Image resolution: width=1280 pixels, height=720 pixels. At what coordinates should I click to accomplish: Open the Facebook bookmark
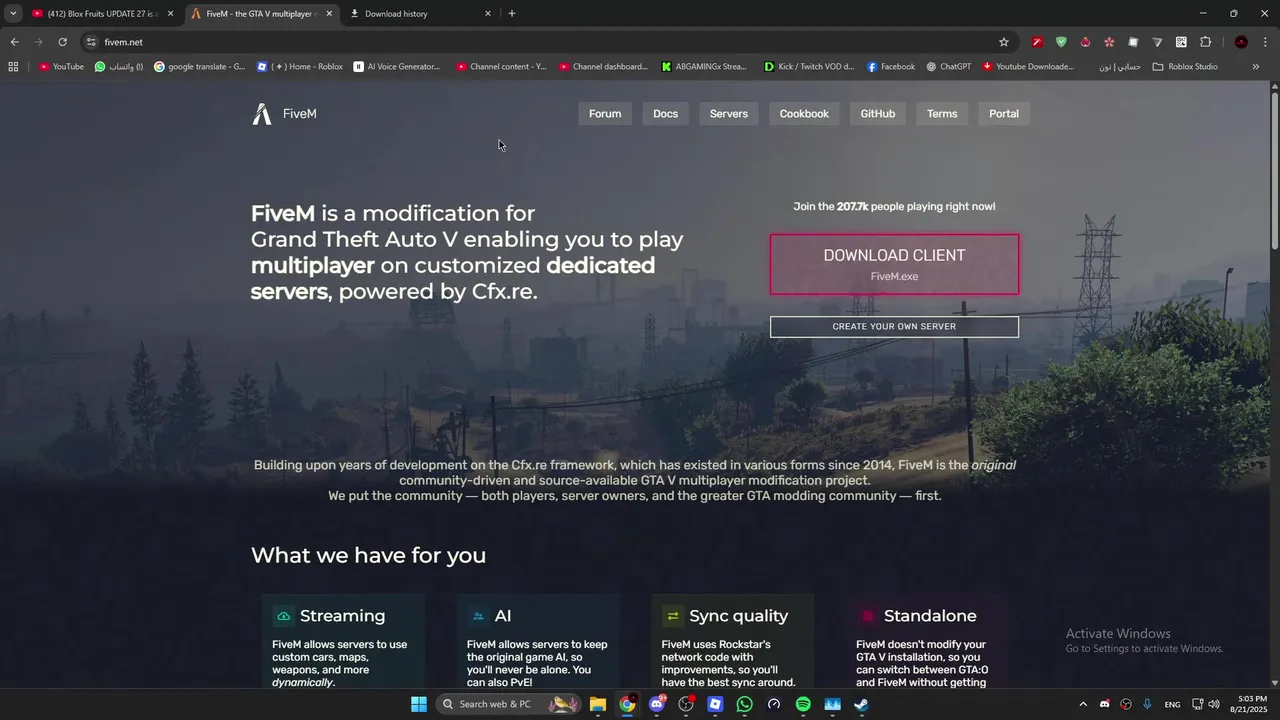[x=890, y=67]
